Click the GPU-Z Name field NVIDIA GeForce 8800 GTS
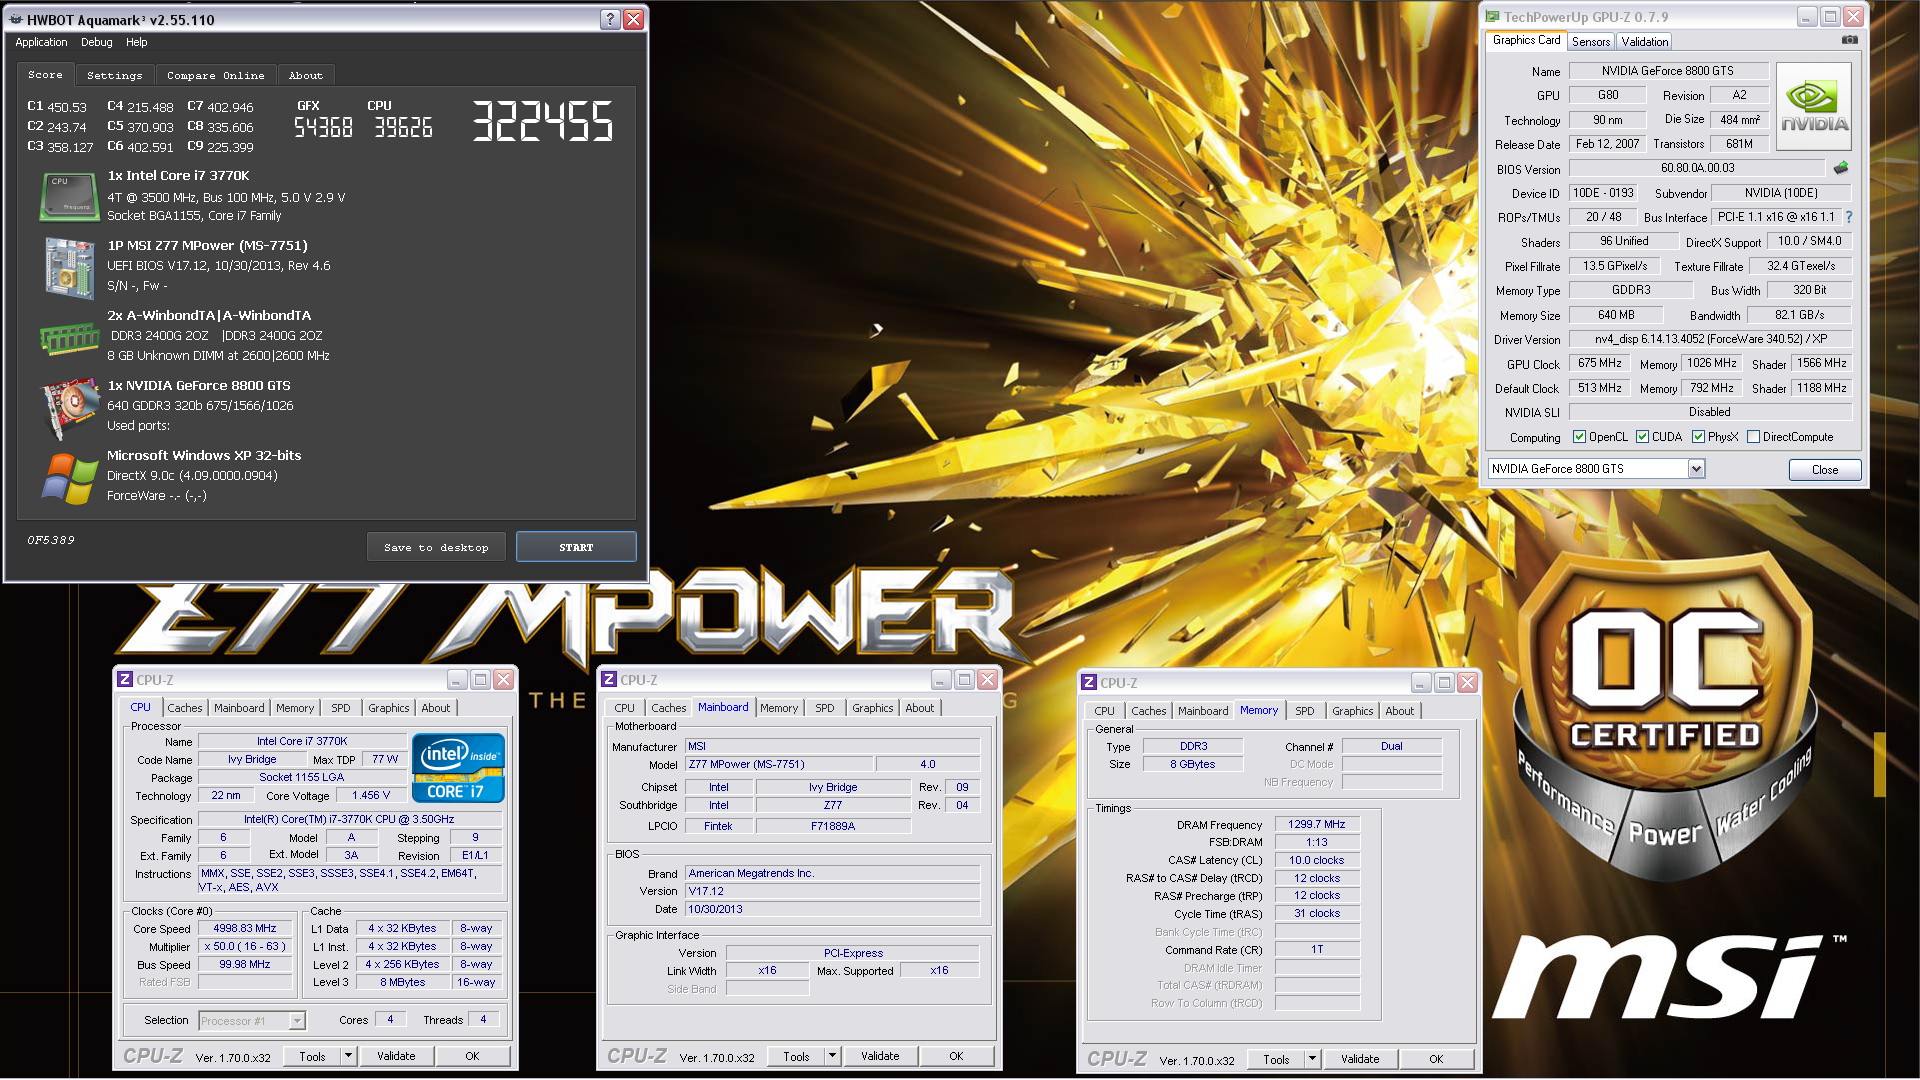 pyautogui.click(x=1668, y=71)
